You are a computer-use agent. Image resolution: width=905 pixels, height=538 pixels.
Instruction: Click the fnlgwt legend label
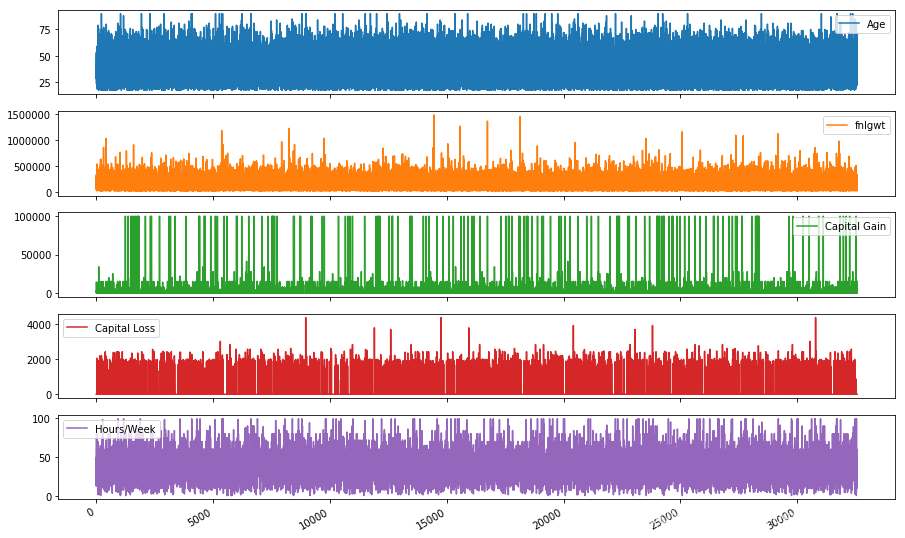pos(870,125)
